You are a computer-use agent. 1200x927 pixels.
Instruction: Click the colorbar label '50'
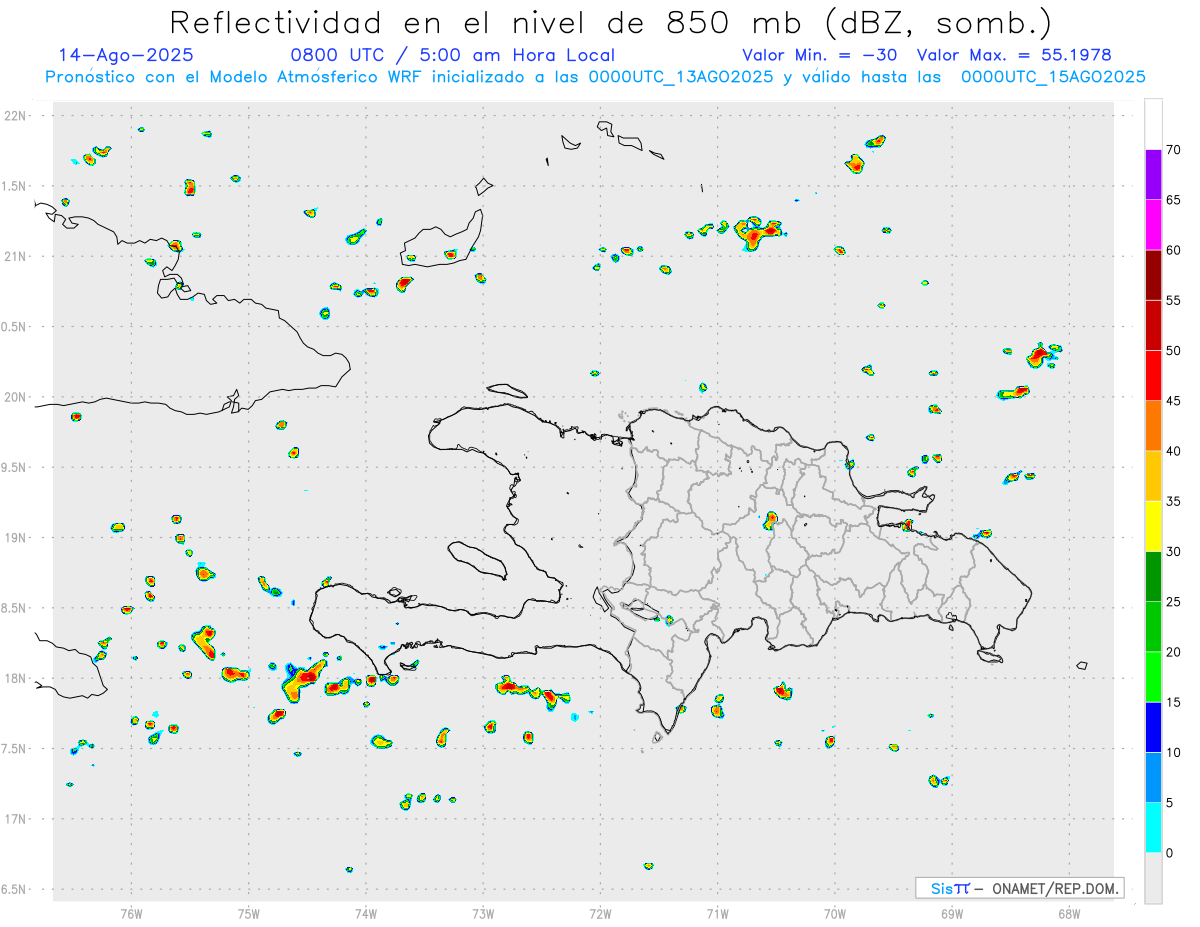(1174, 351)
